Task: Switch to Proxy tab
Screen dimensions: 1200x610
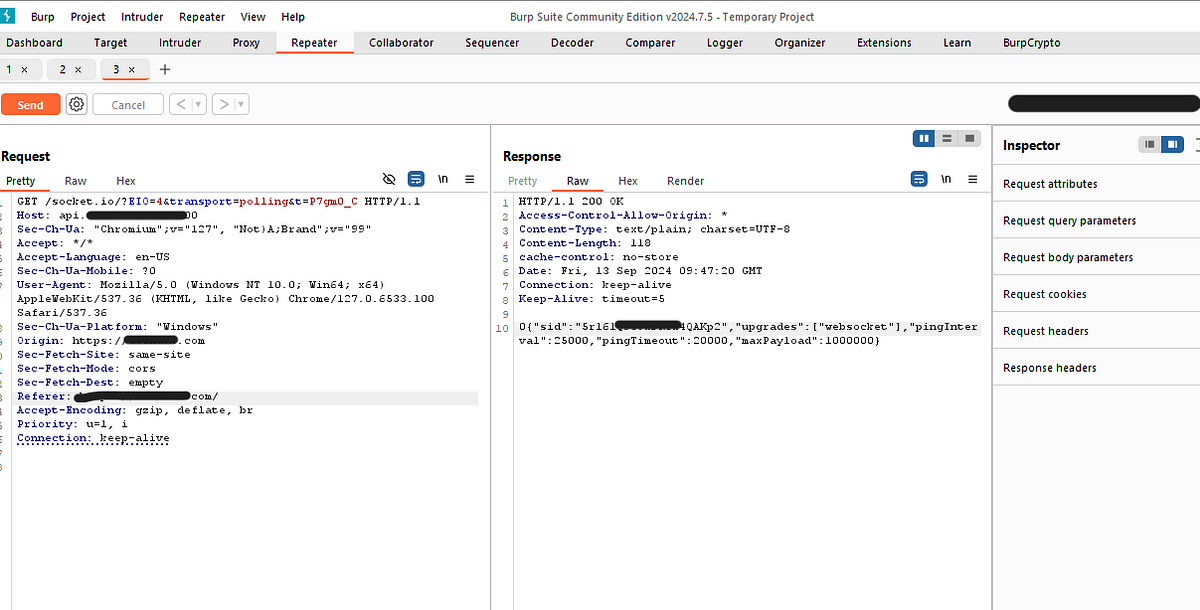Action: (246, 43)
